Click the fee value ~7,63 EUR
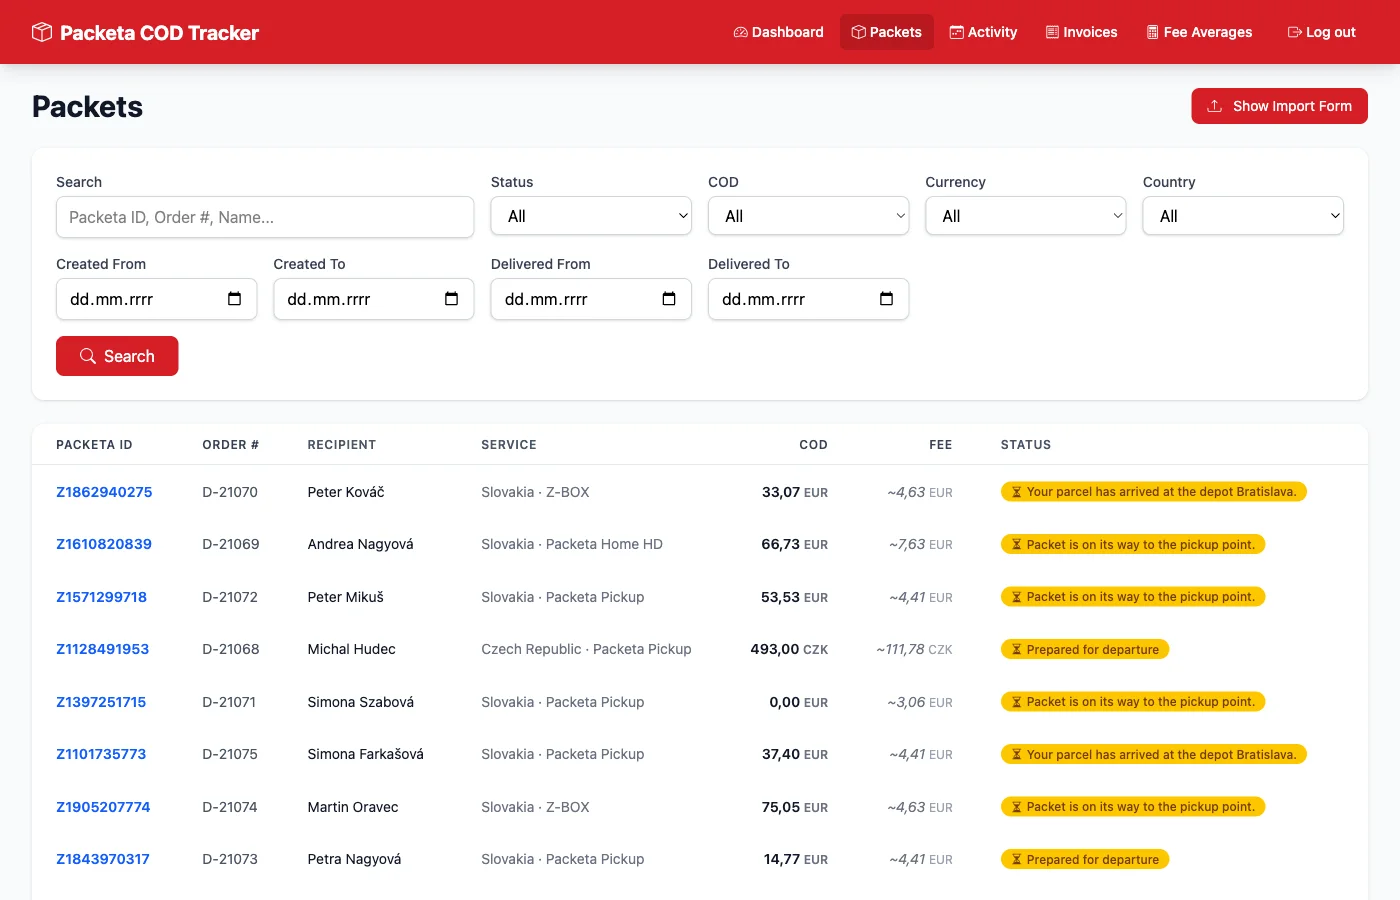Screen dimensions: 1400x900 tap(921, 544)
